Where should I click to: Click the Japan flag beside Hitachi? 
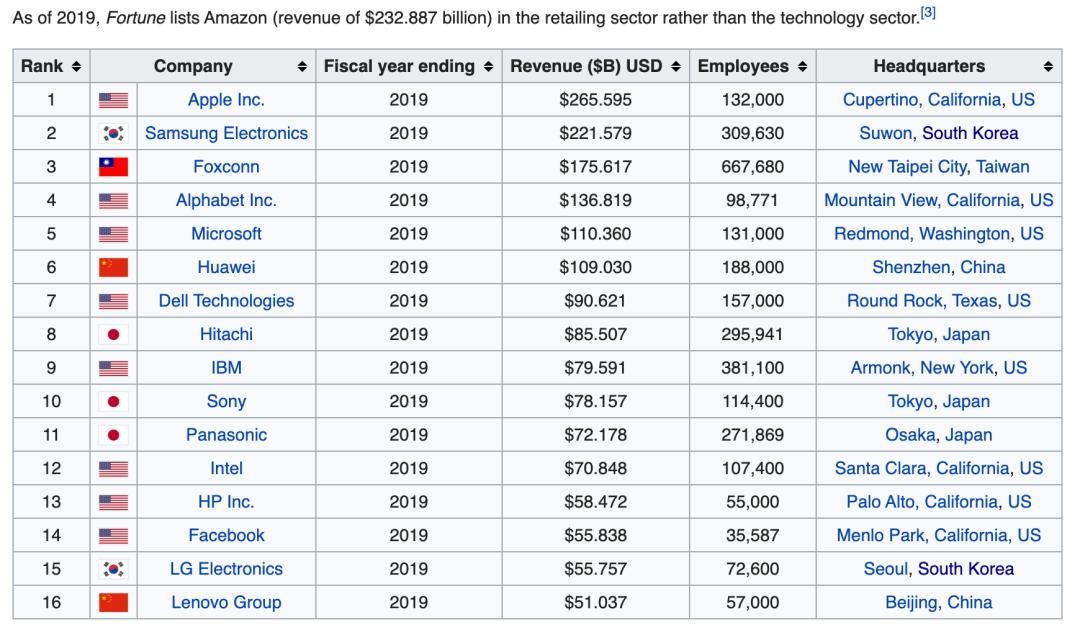coord(113,334)
